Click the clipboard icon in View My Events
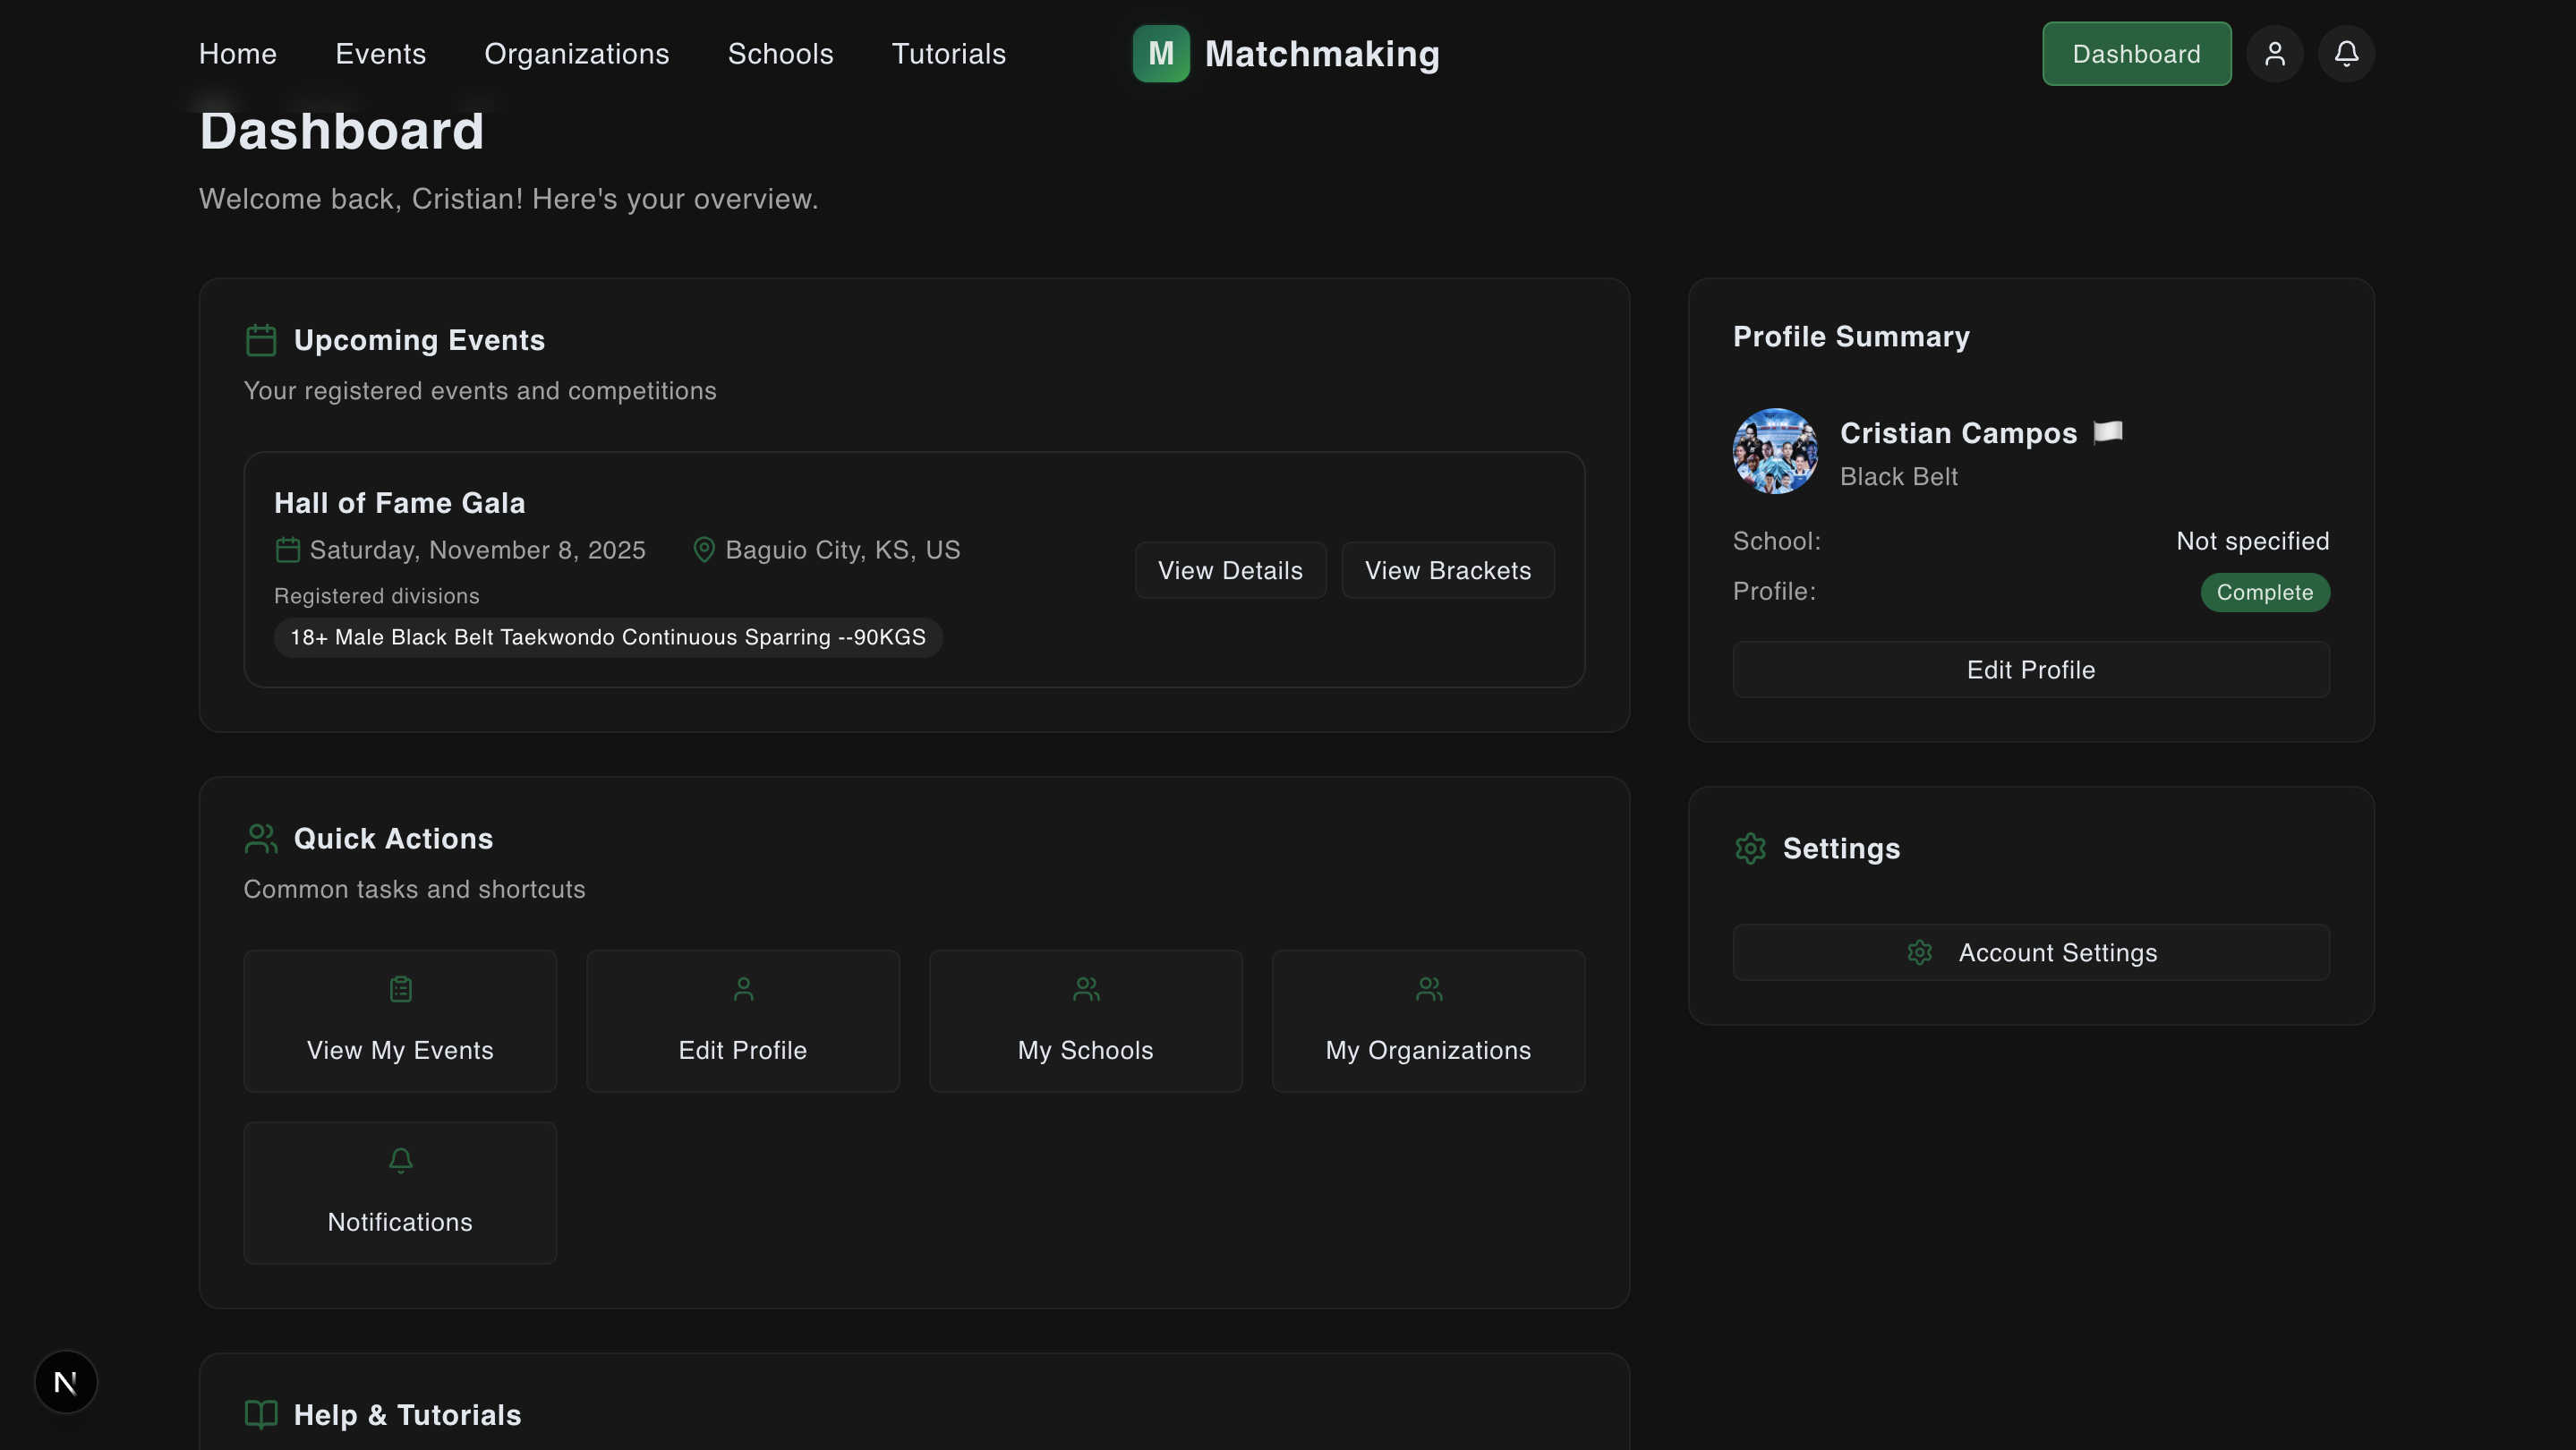This screenshot has width=2576, height=1450. [400, 989]
